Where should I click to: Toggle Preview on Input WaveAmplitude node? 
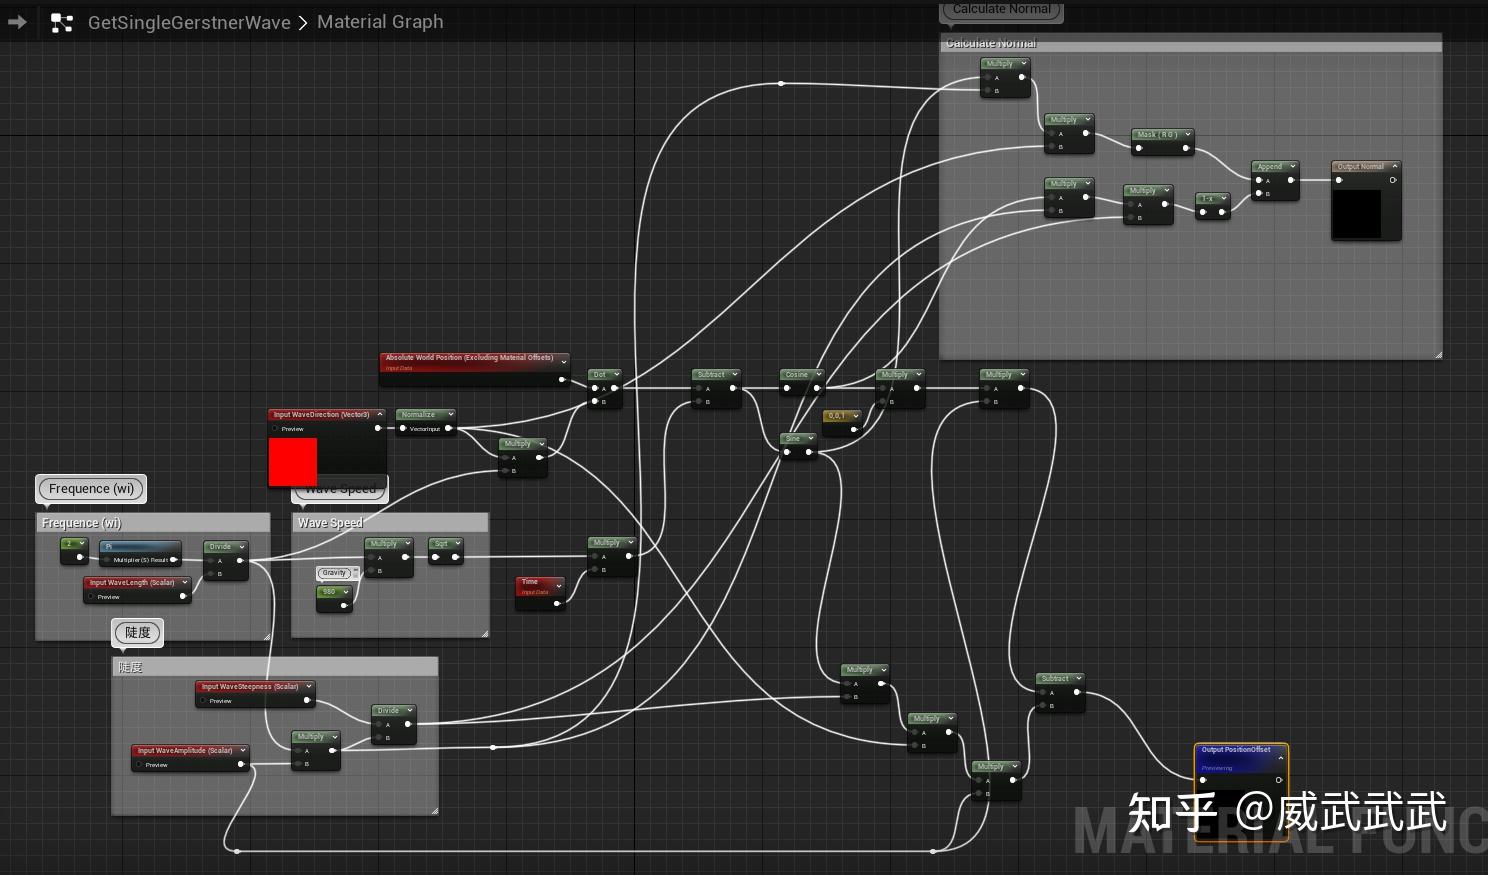(x=140, y=764)
